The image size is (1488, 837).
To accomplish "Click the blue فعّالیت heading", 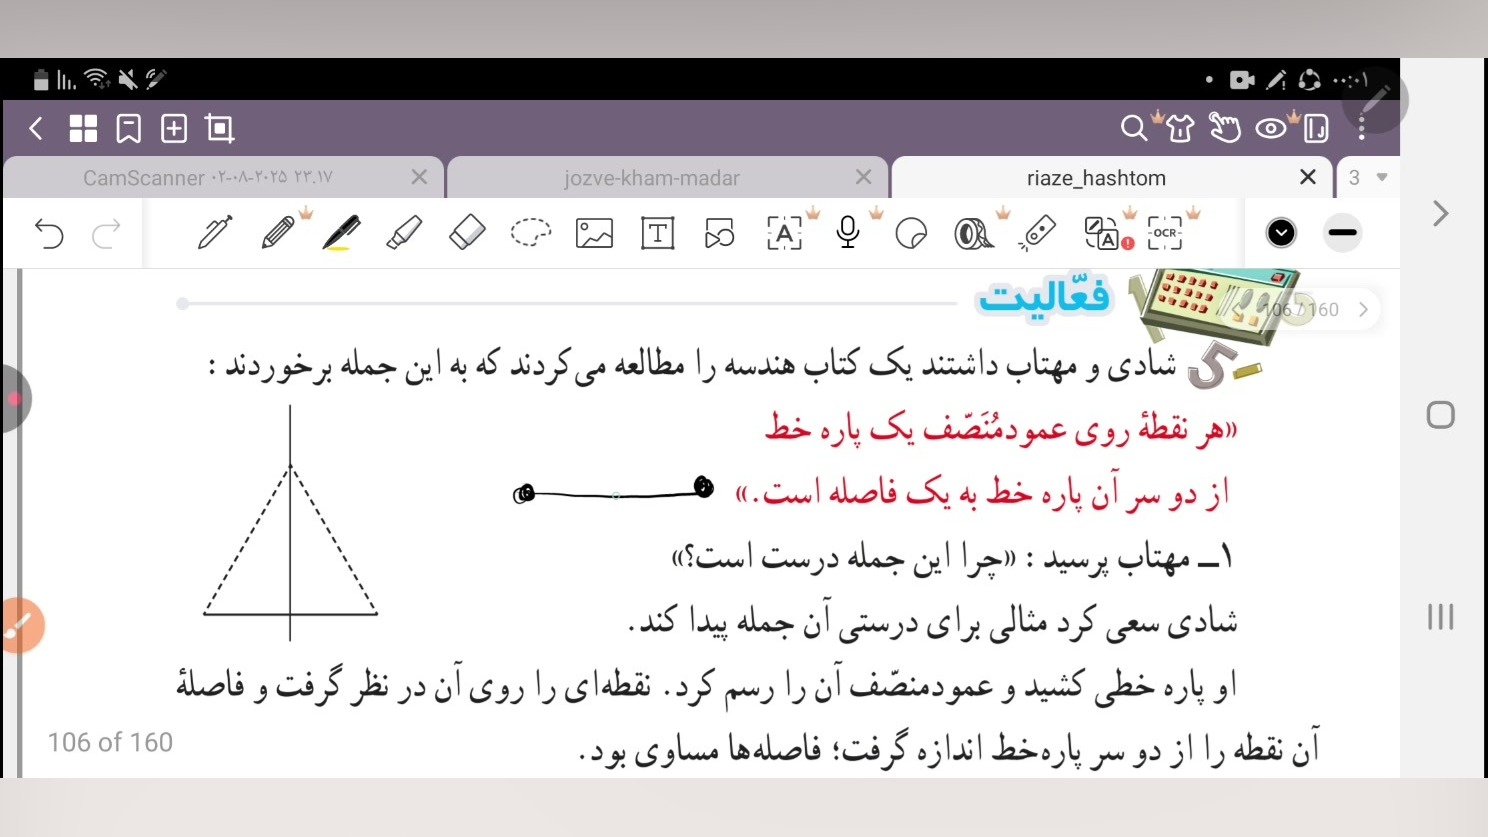I will 1044,298.
